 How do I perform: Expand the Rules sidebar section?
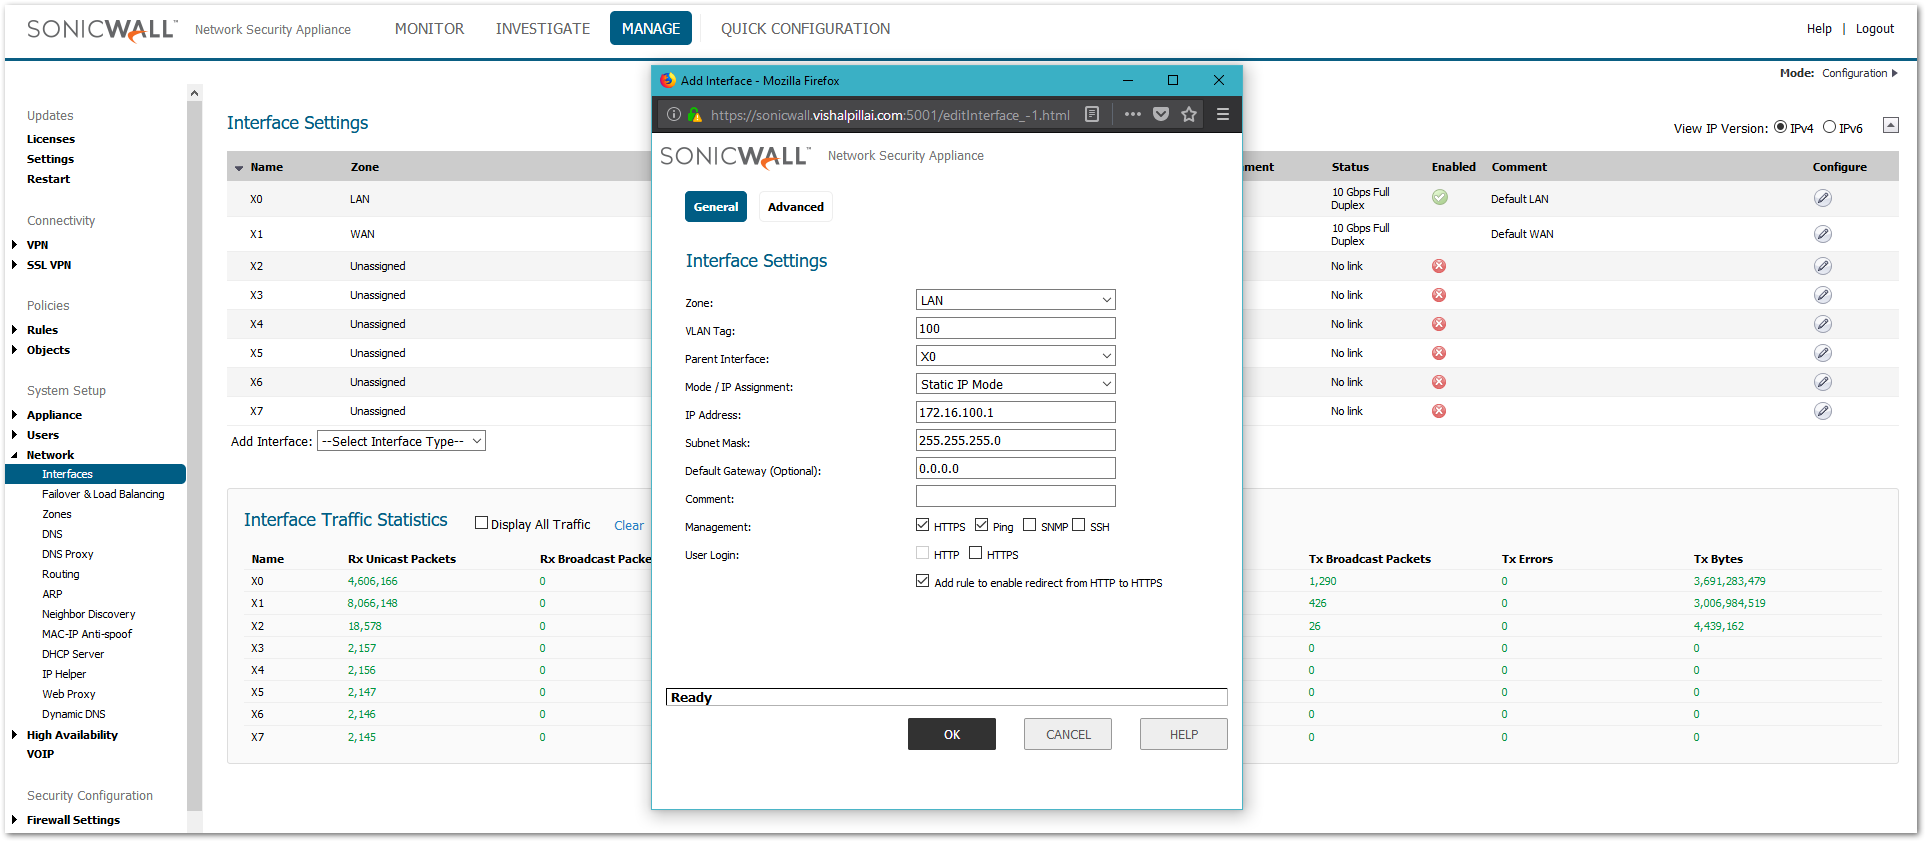click(x=14, y=330)
